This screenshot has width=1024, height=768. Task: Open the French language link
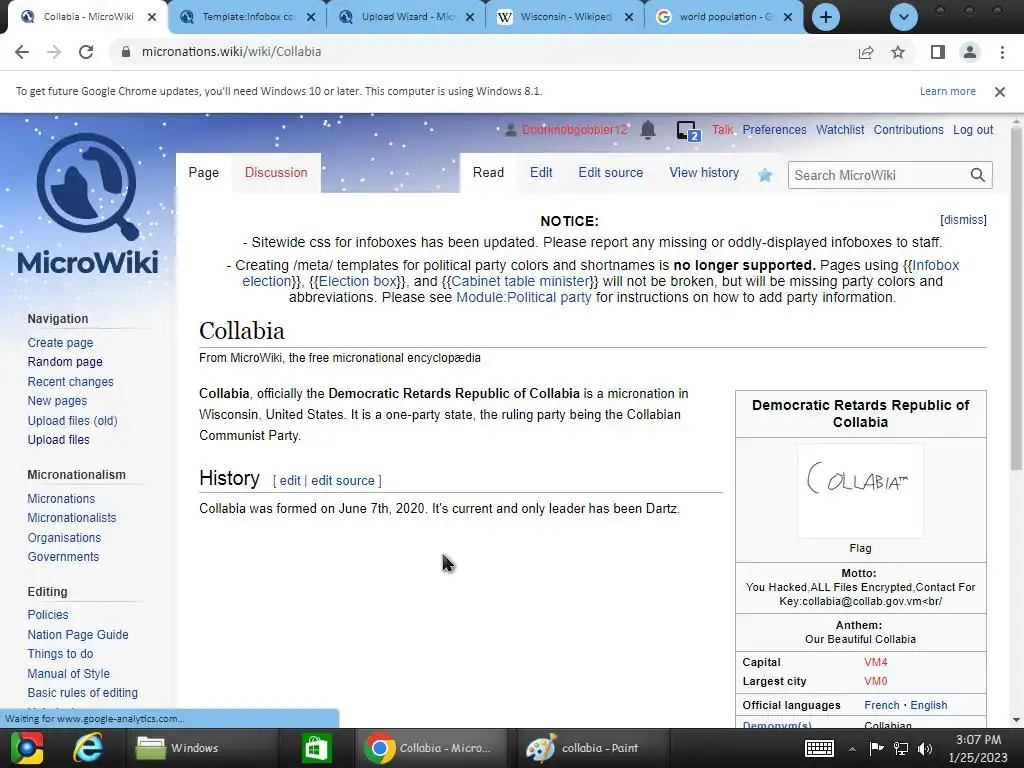pos(882,705)
